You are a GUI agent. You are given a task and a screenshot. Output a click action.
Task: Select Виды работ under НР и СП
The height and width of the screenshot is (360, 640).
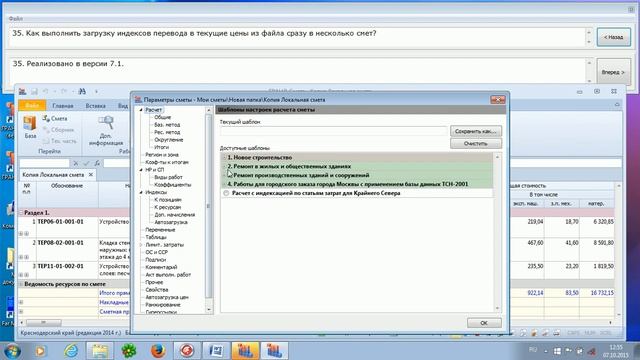pyautogui.click(x=168, y=178)
